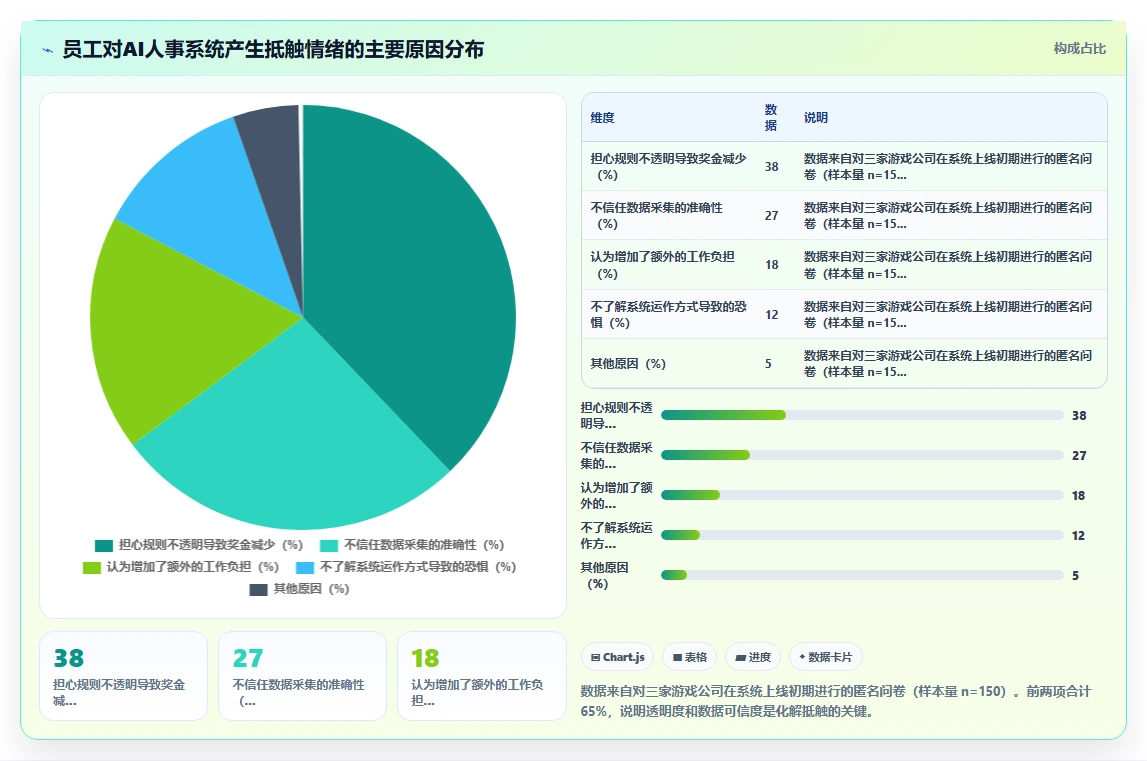The image size is (1147, 761).
Task: Click the 数据 table column header
Action: 771,118
